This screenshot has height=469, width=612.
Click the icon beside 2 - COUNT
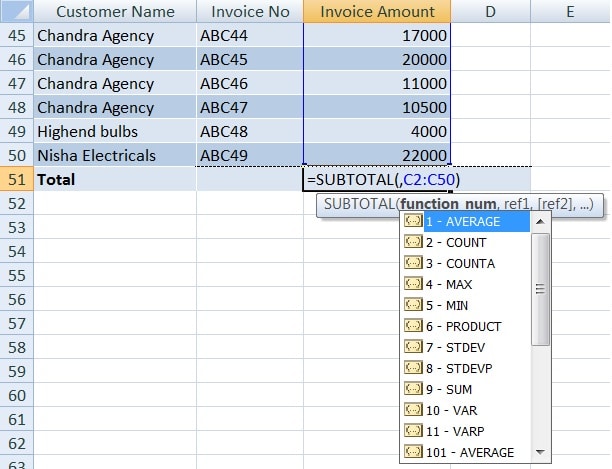pos(413,242)
